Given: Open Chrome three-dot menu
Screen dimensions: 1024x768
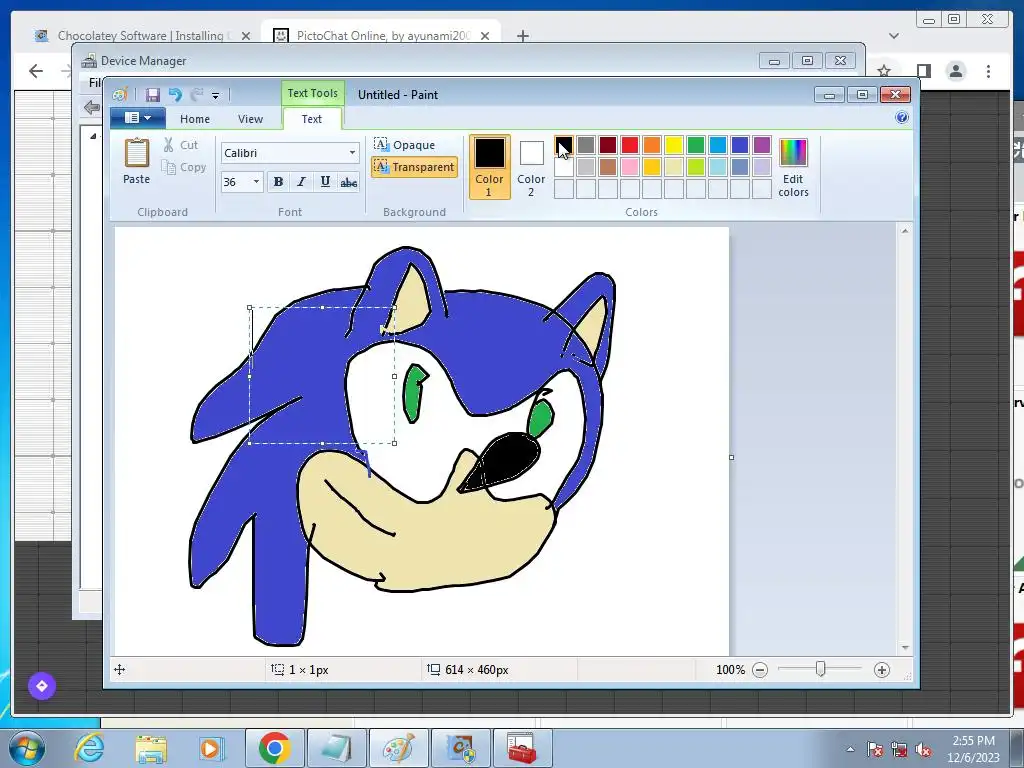Looking at the screenshot, I should [988, 71].
